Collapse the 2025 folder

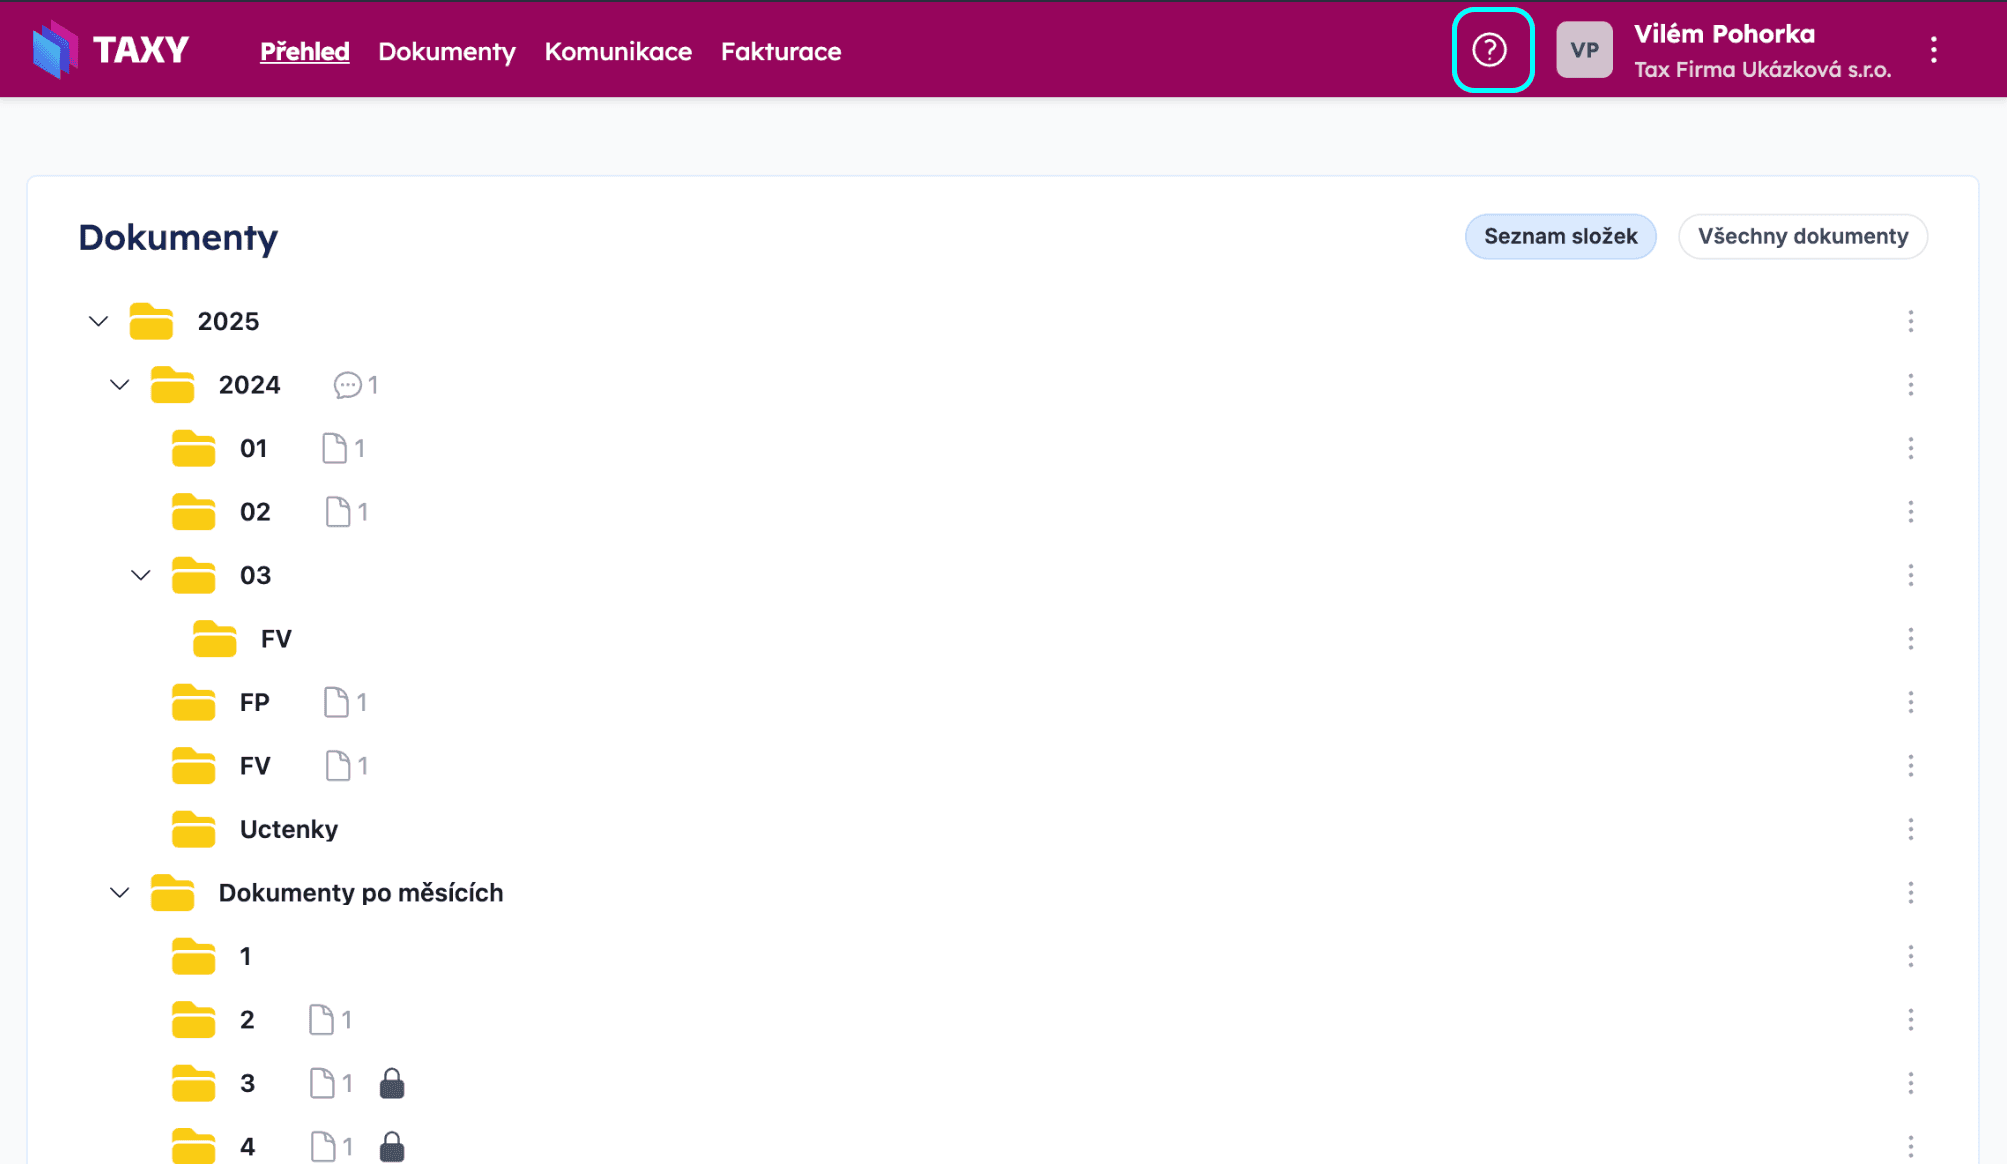pyautogui.click(x=98, y=321)
